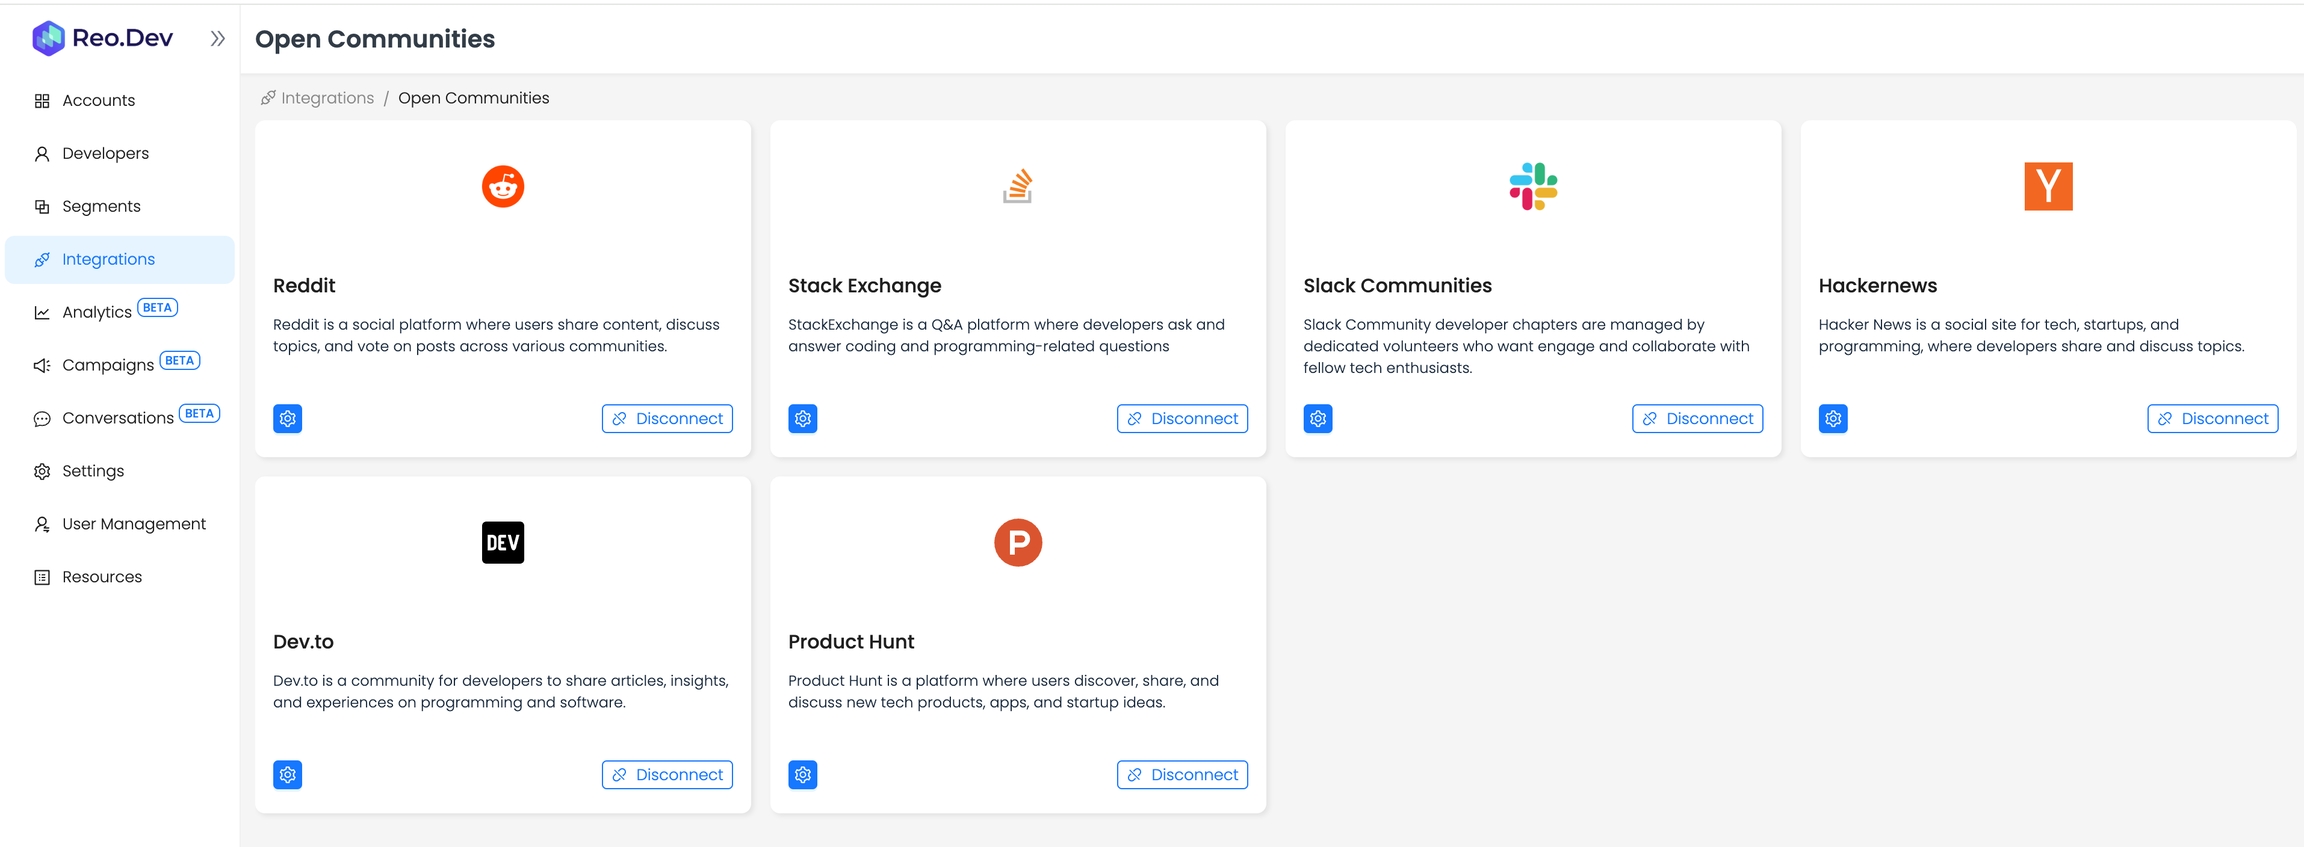The width and height of the screenshot is (2304, 847).
Task: Open Product Hunt settings gear icon
Action: point(803,775)
